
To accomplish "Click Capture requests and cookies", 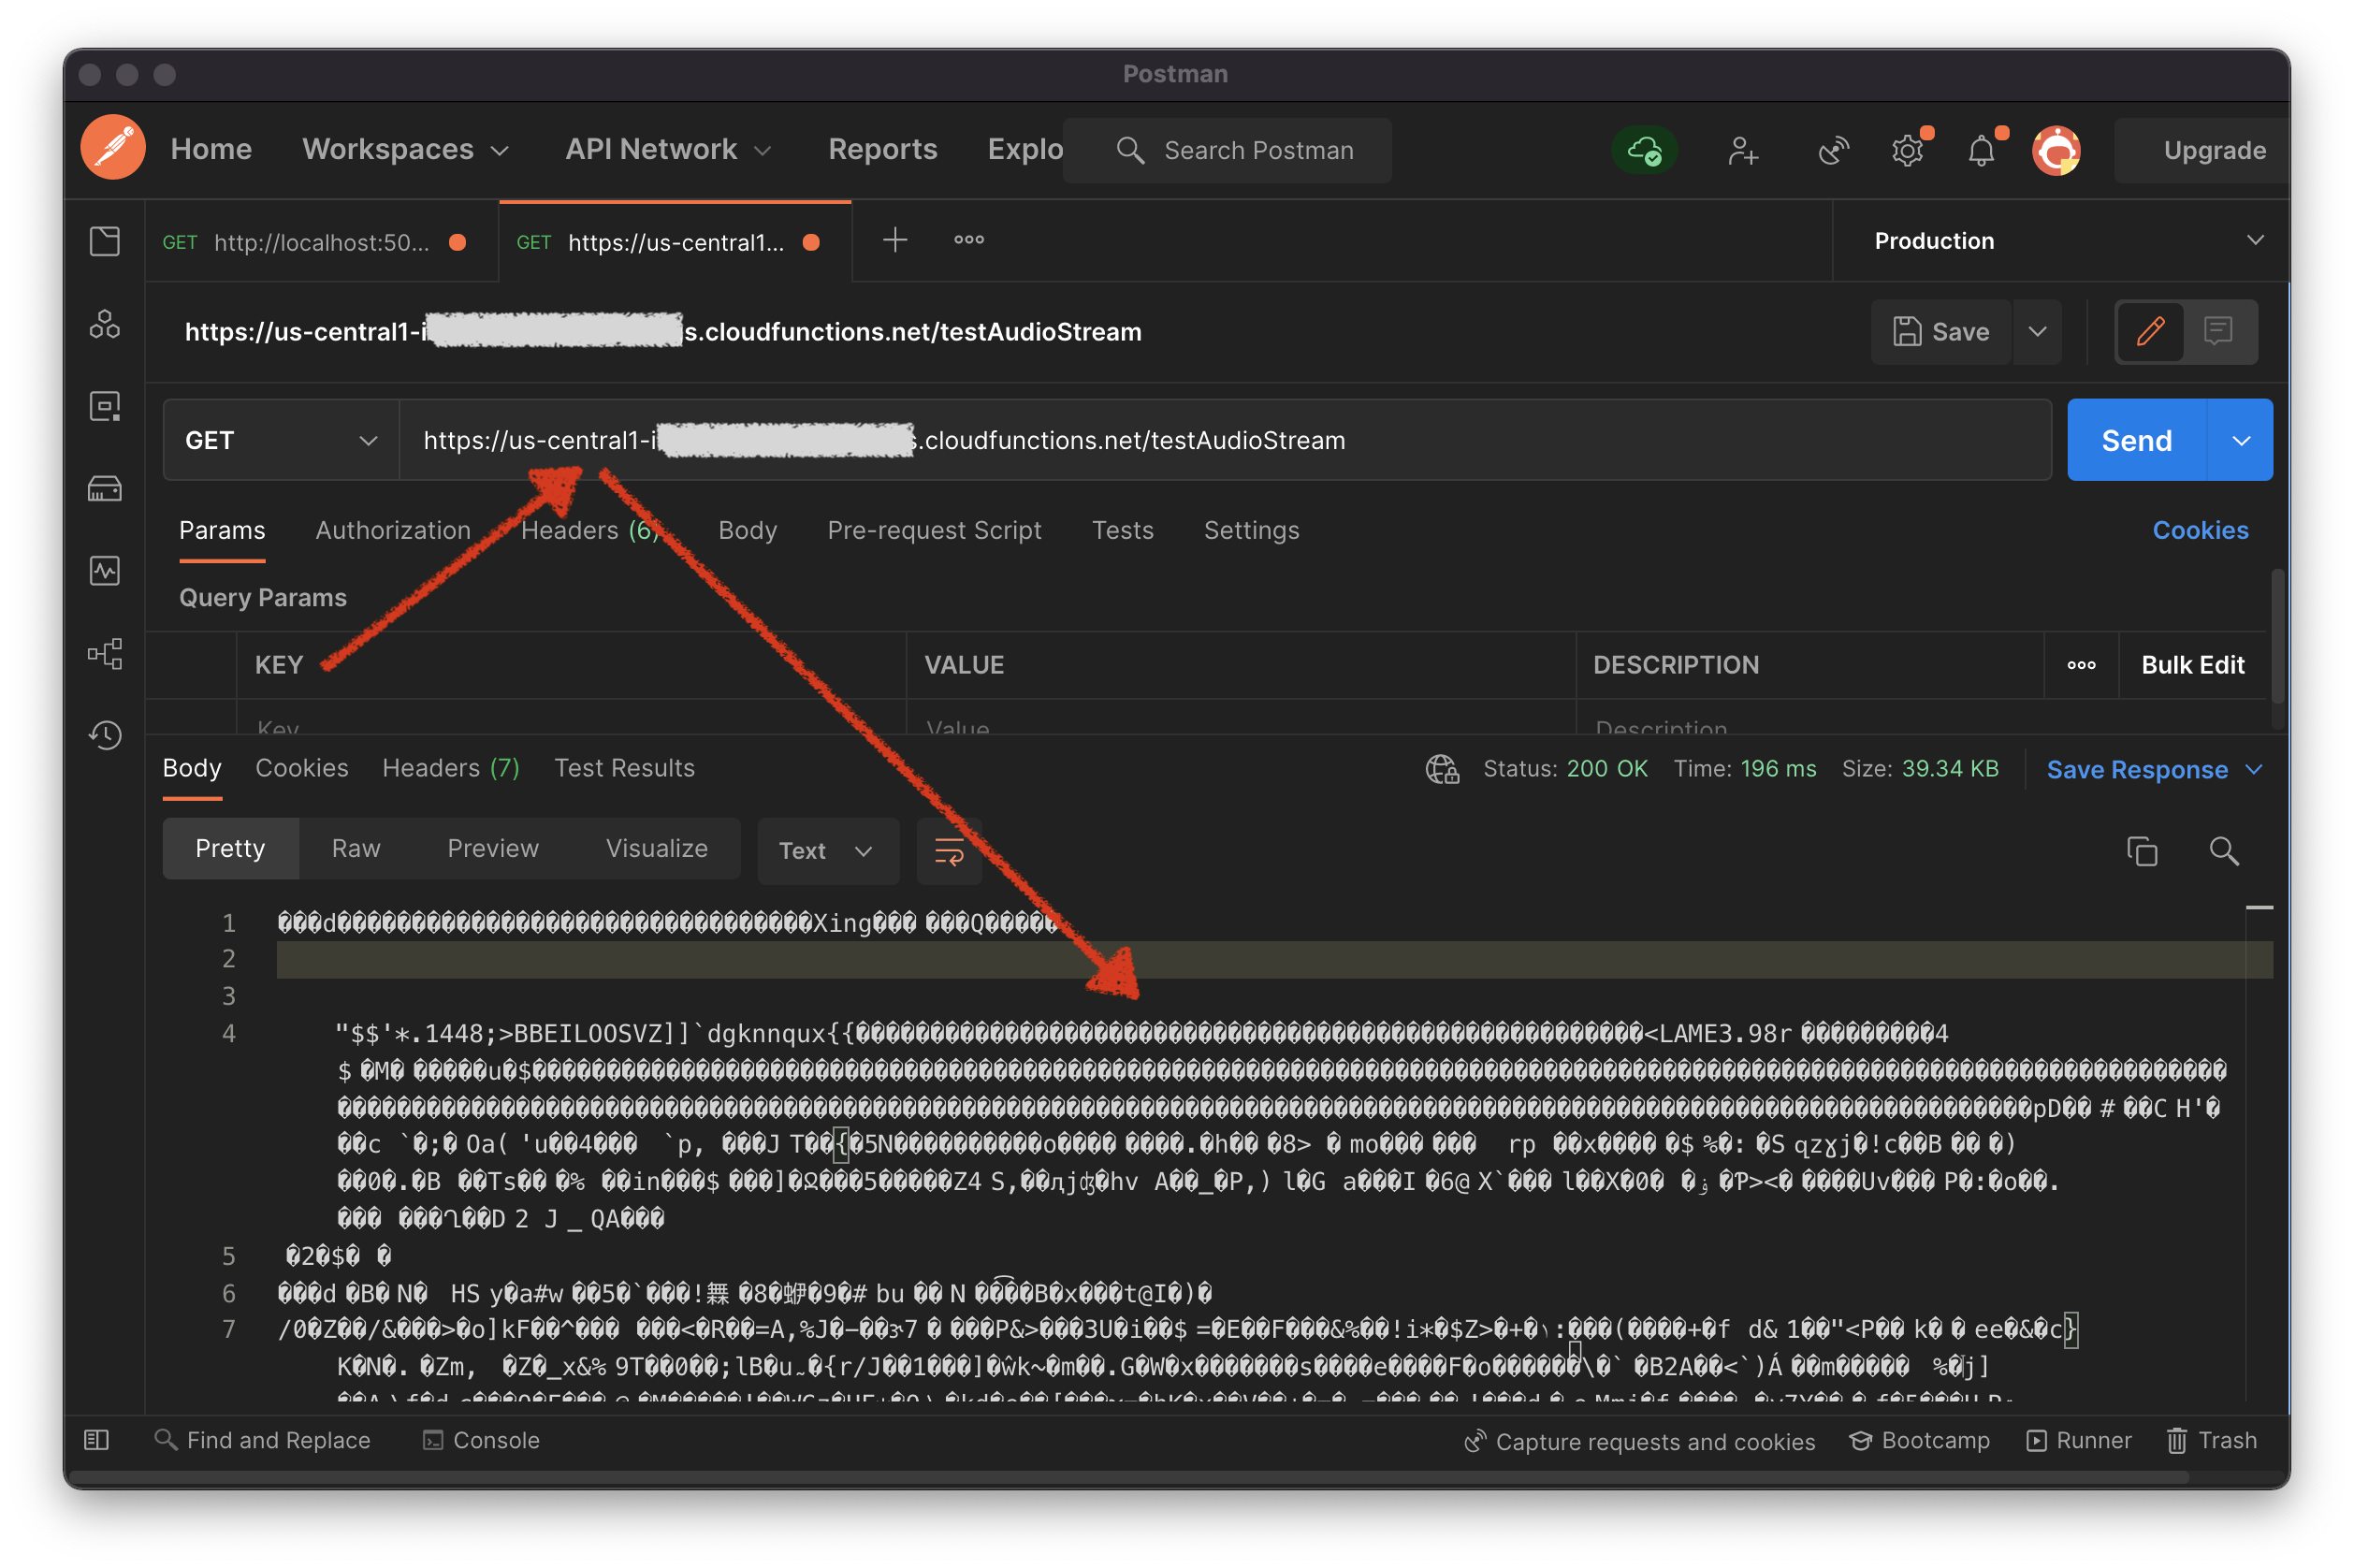I will click(x=1639, y=1441).
